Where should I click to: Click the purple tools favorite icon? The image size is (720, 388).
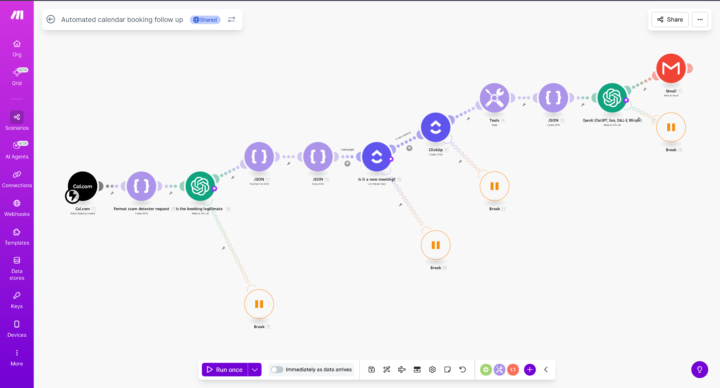(499, 370)
